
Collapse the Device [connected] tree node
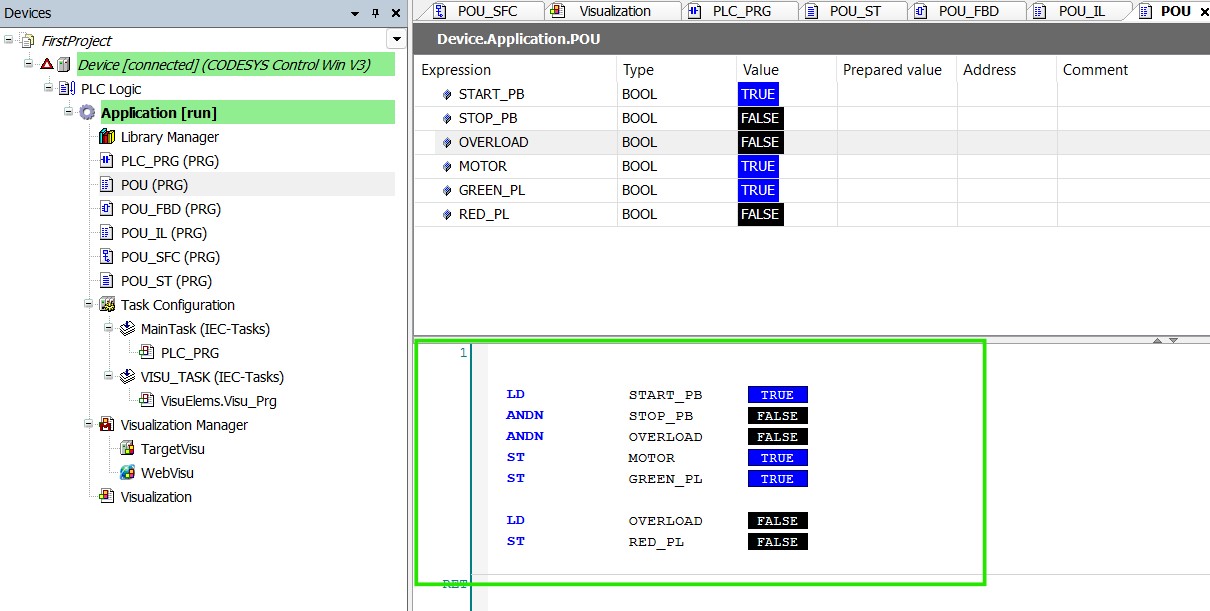point(29,65)
